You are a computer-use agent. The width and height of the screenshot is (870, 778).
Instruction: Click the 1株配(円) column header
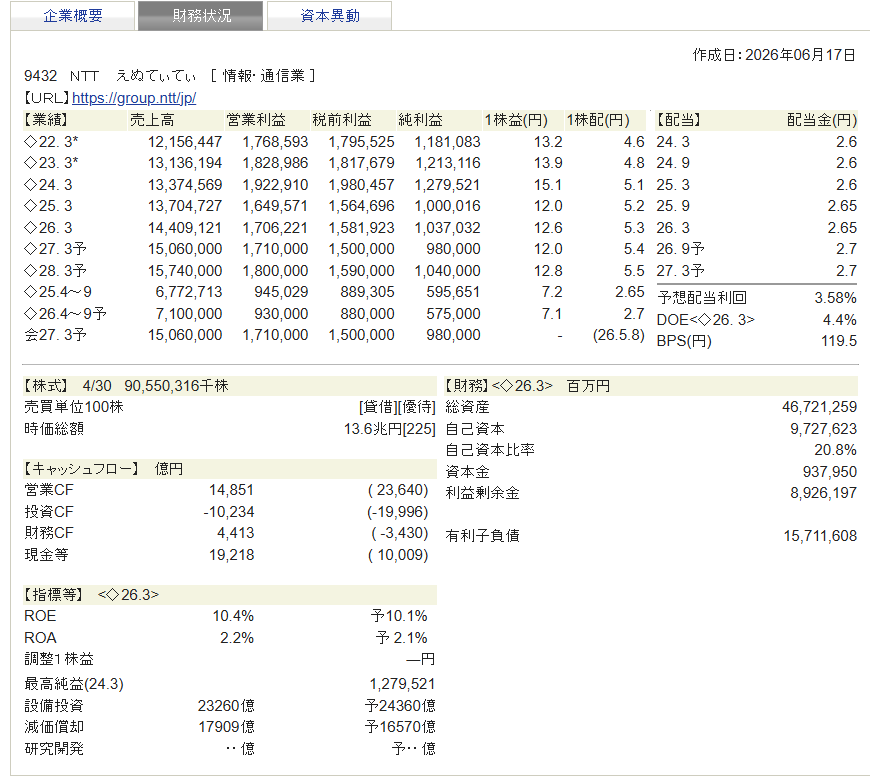coord(598,120)
